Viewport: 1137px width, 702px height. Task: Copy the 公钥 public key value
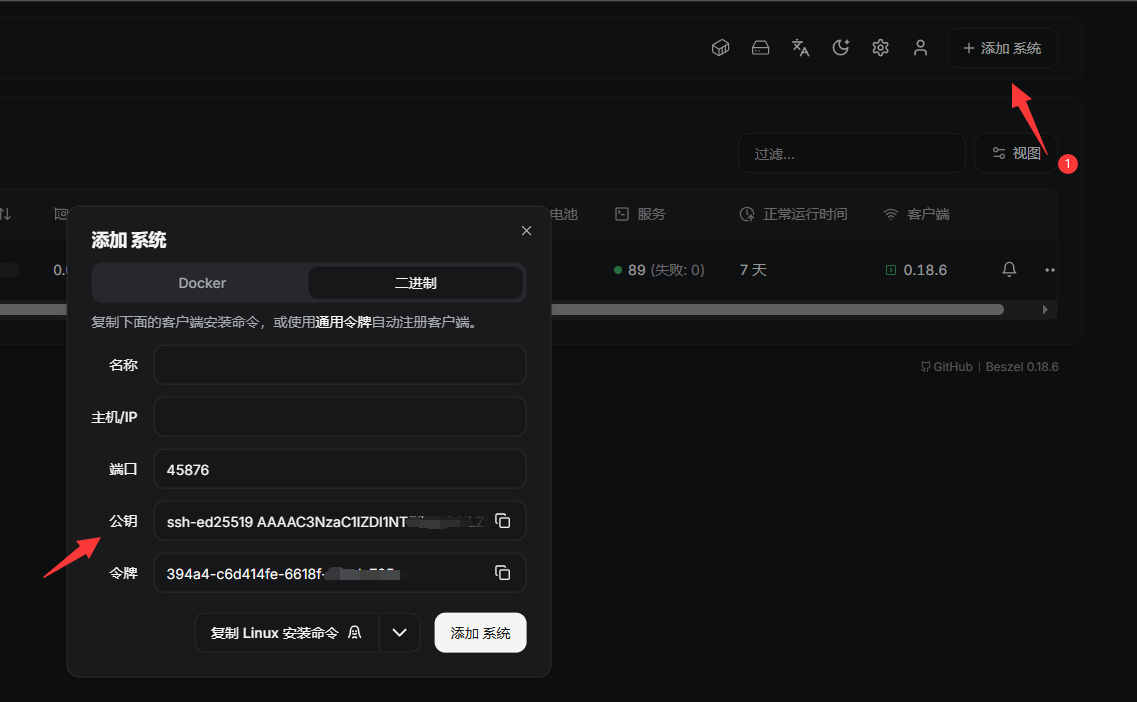tap(503, 521)
